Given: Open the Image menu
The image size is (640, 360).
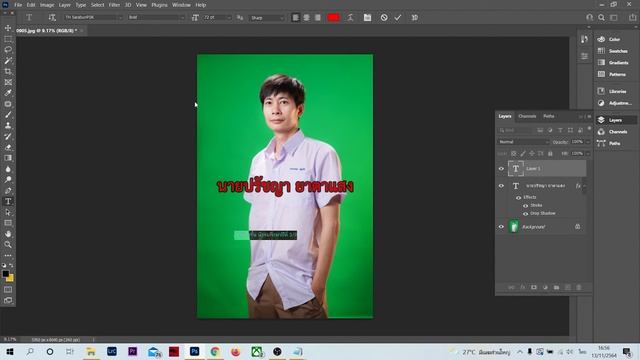Looking at the screenshot, I should pyautogui.click(x=47, y=5).
